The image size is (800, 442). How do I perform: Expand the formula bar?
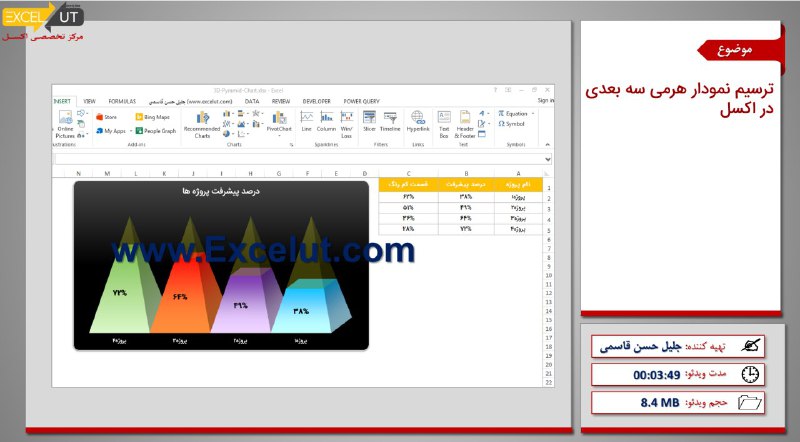click(x=547, y=159)
